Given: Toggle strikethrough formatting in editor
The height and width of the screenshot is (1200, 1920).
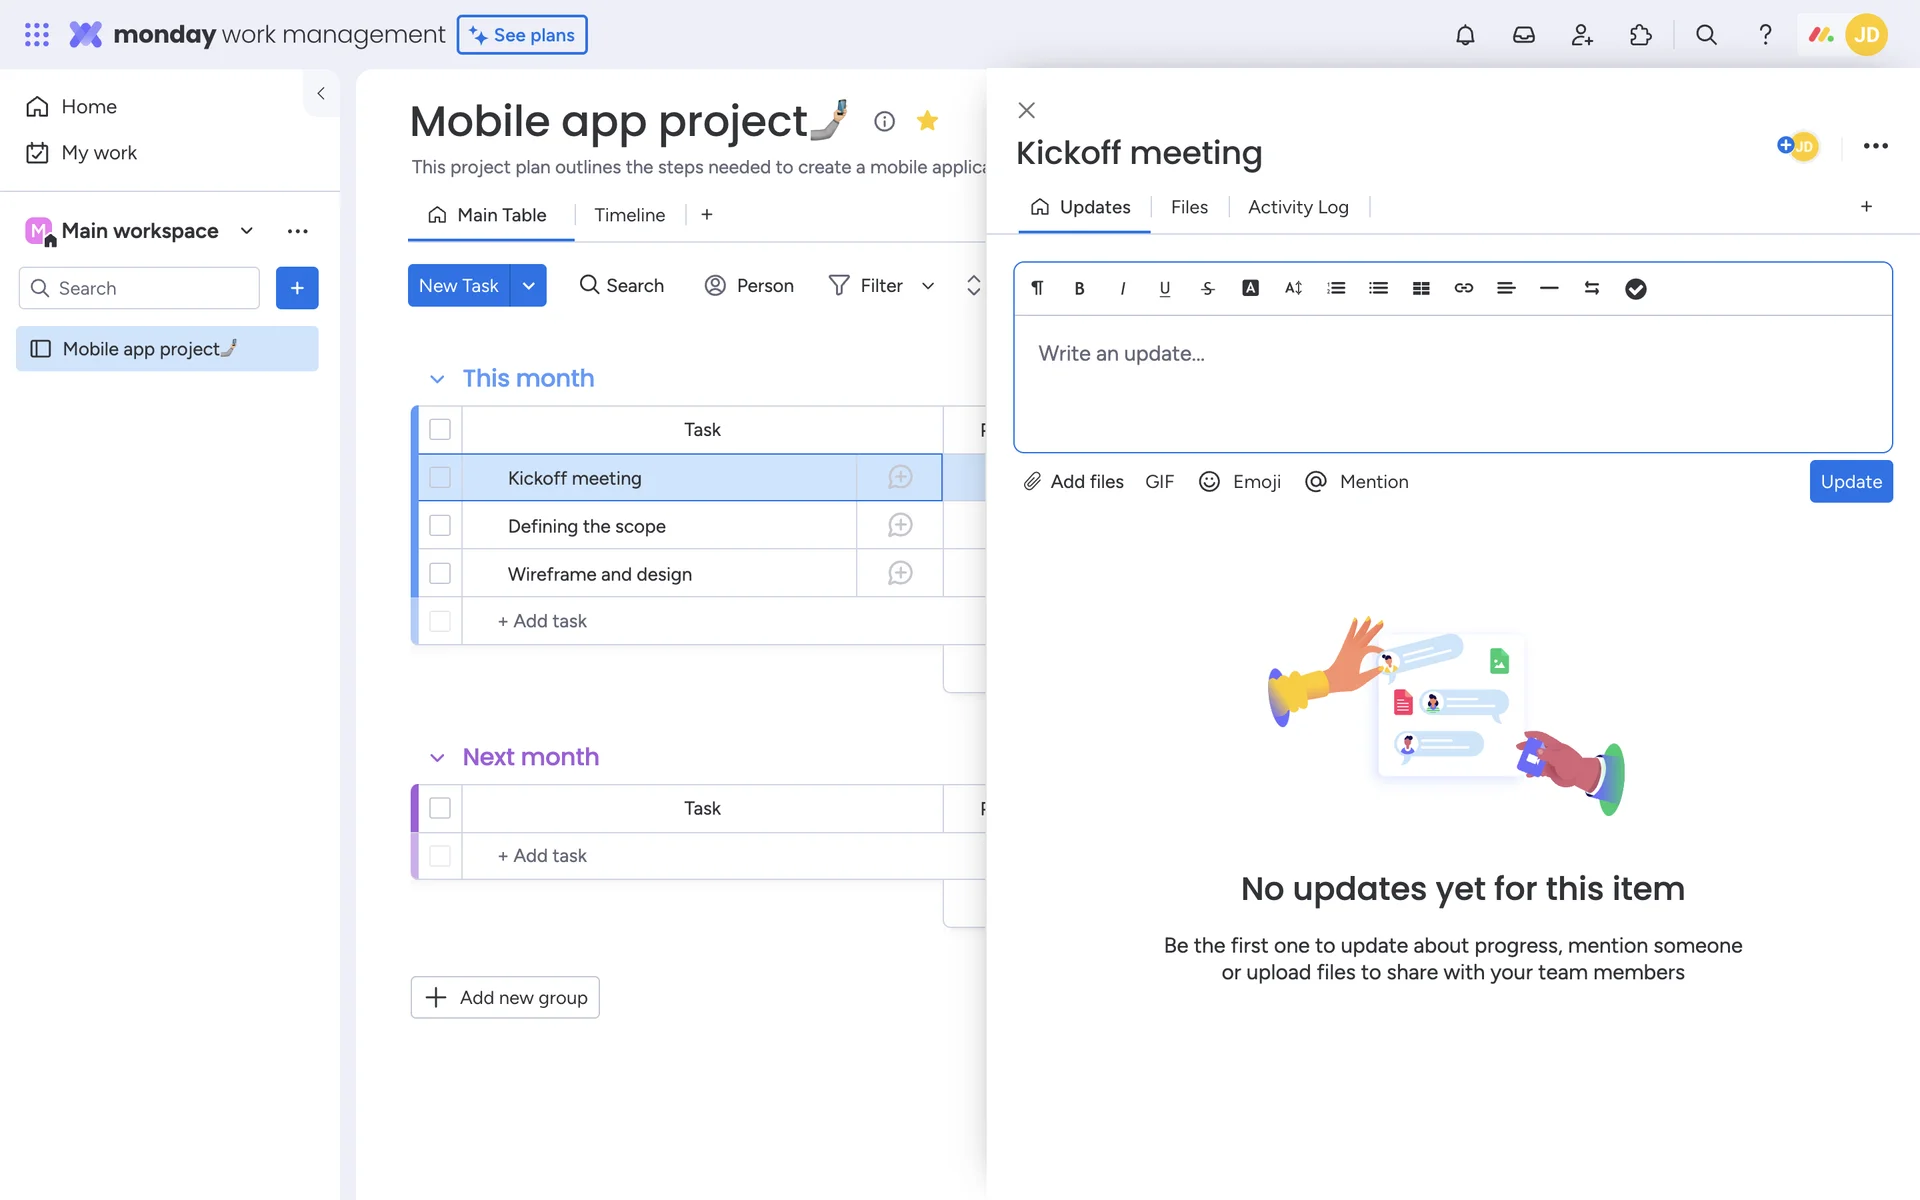Looking at the screenshot, I should 1207,288.
